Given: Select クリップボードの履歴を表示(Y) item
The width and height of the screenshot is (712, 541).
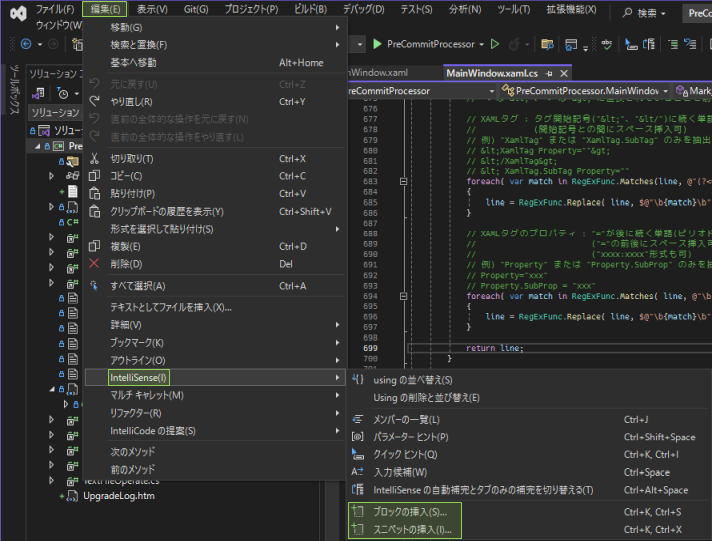Looking at the screenshot, I should [215, 212].
